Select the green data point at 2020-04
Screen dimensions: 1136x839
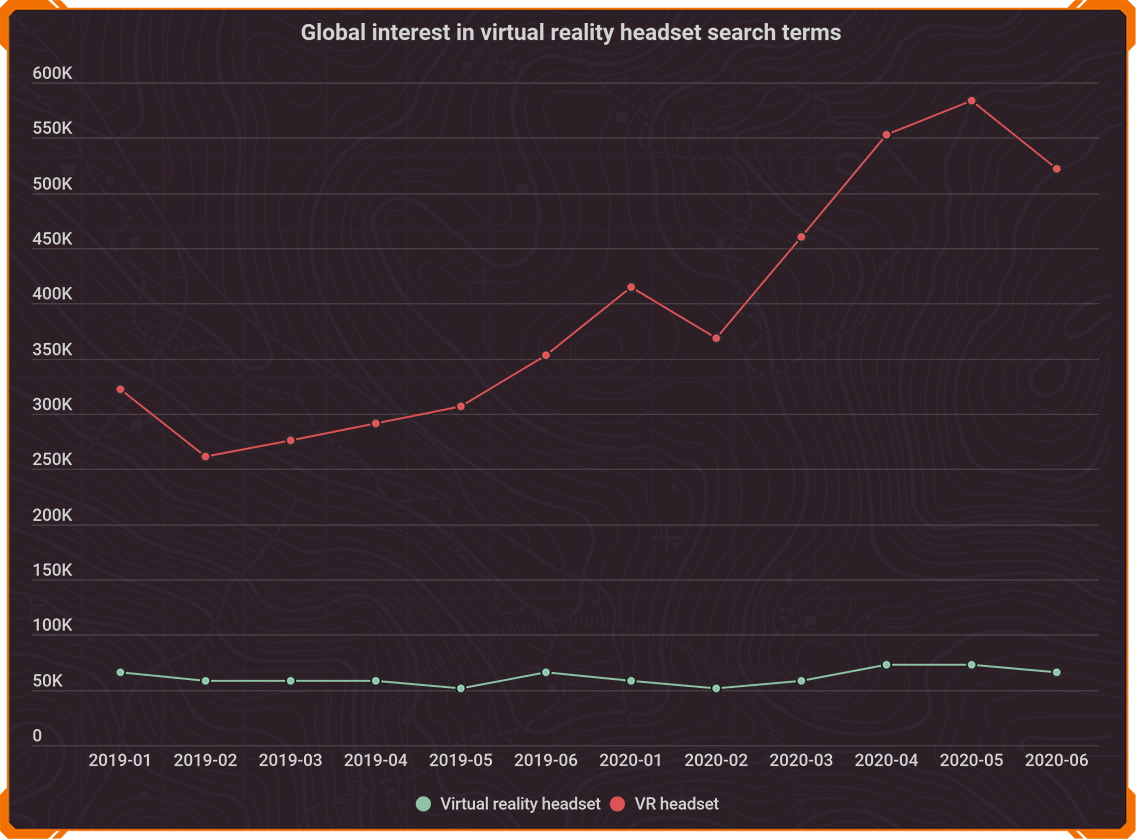click(886, 665)
